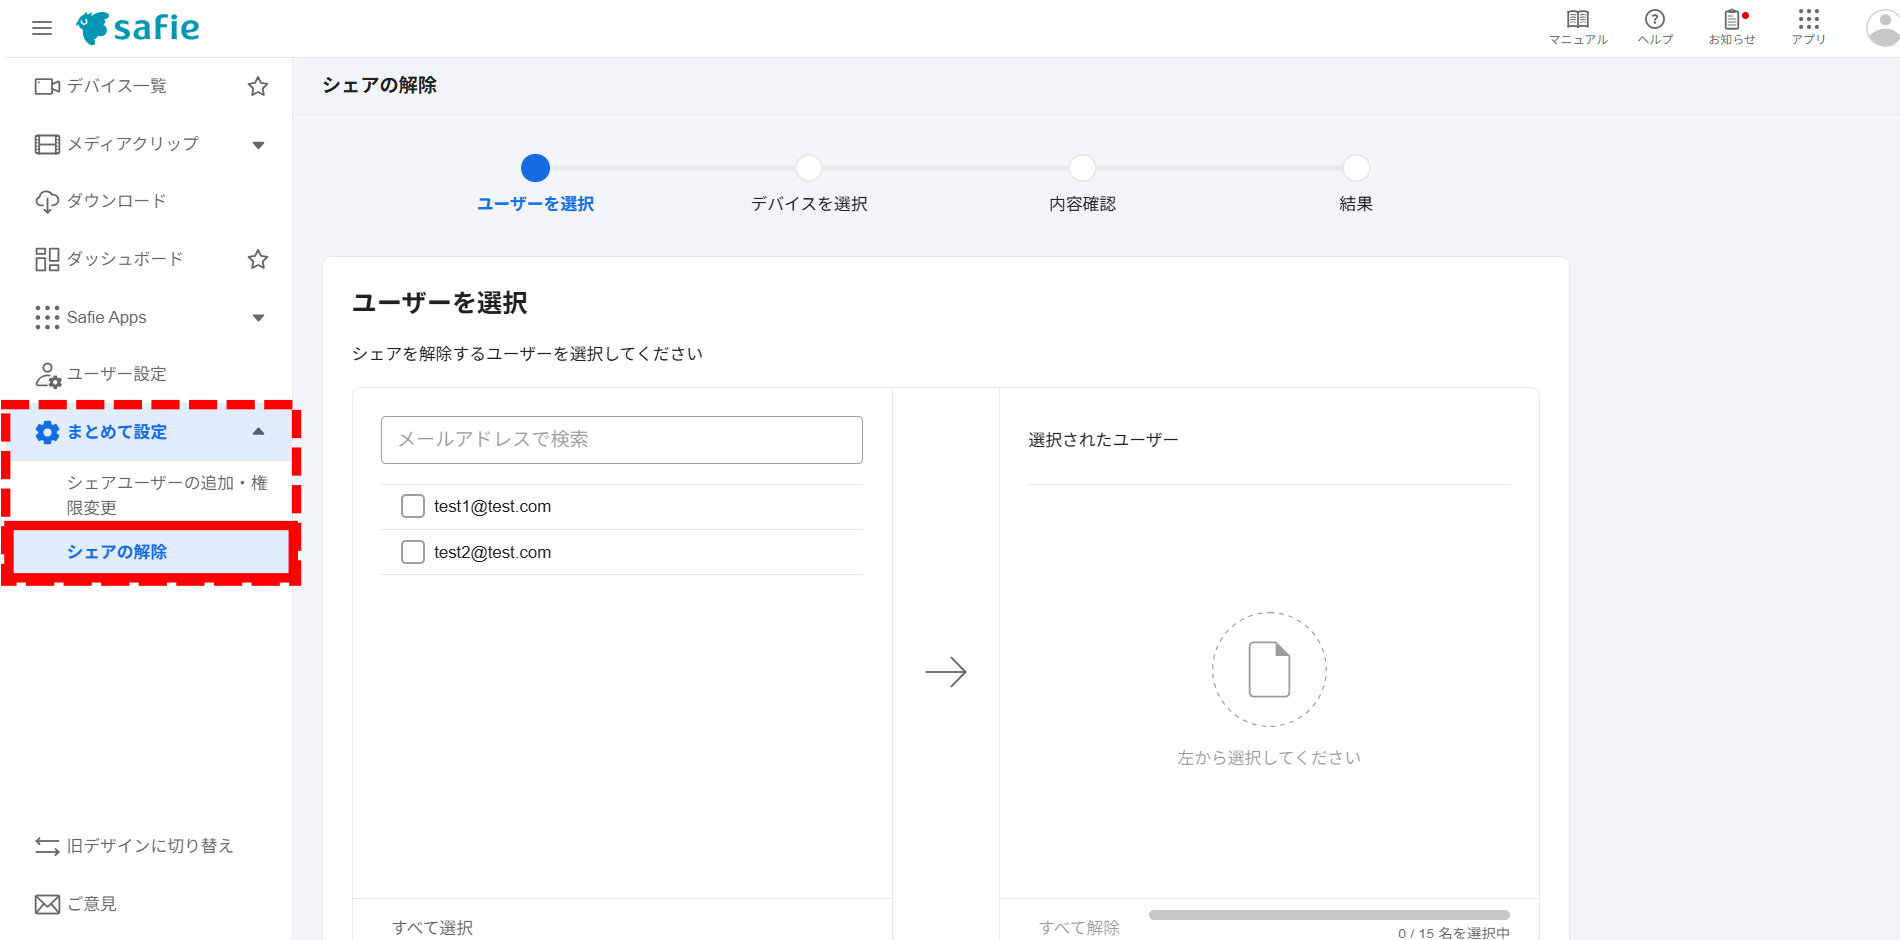Open the user profile avatar
Image resolution: width=1900 pixels, height=940 pixels.
tap(1883, 27)
